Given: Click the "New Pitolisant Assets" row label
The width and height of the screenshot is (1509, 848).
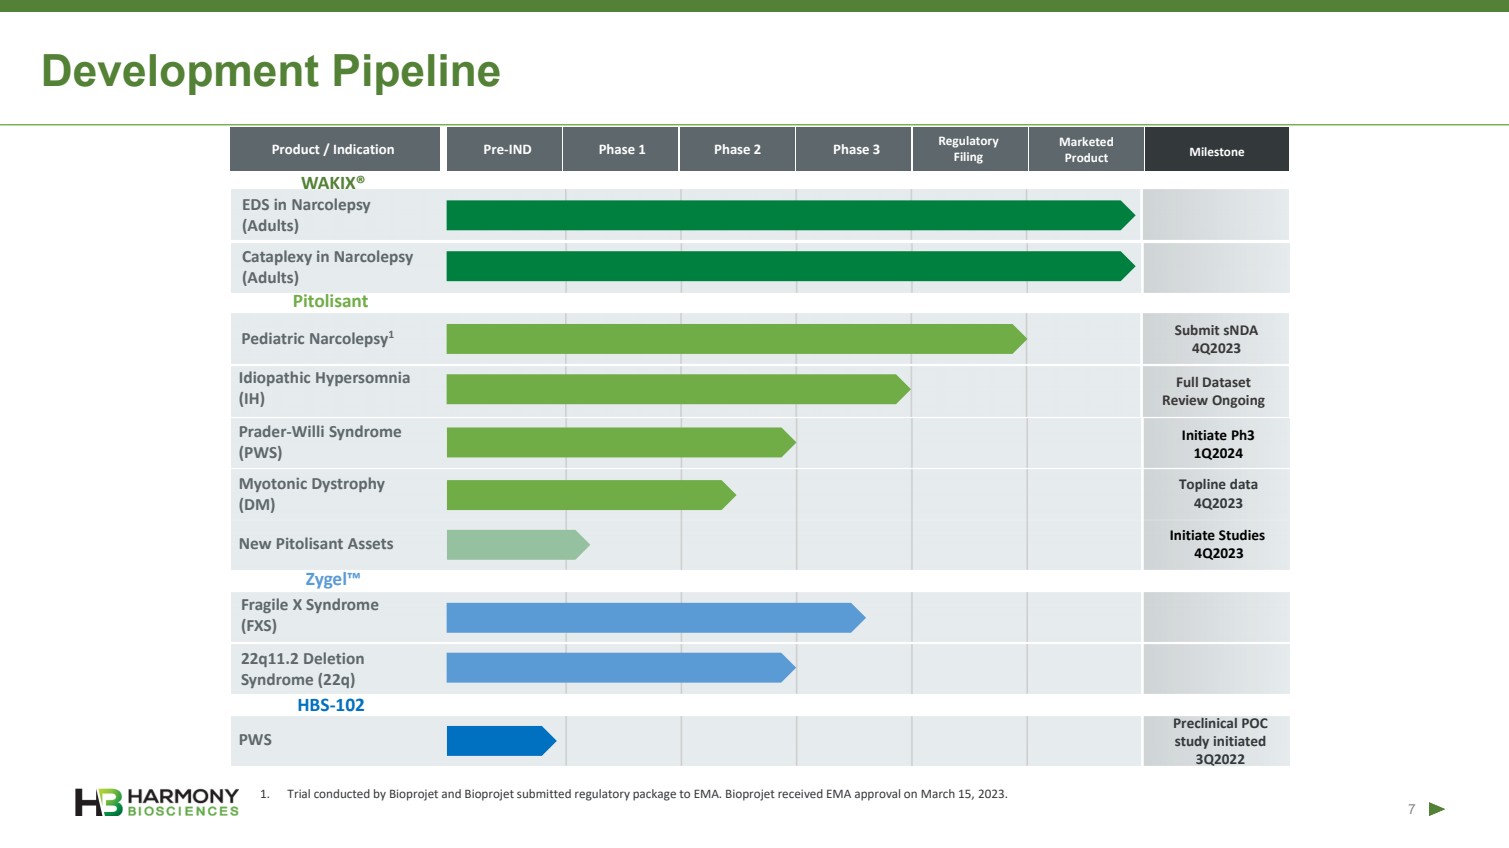Looking at the screenshot, I should point(316,544).
